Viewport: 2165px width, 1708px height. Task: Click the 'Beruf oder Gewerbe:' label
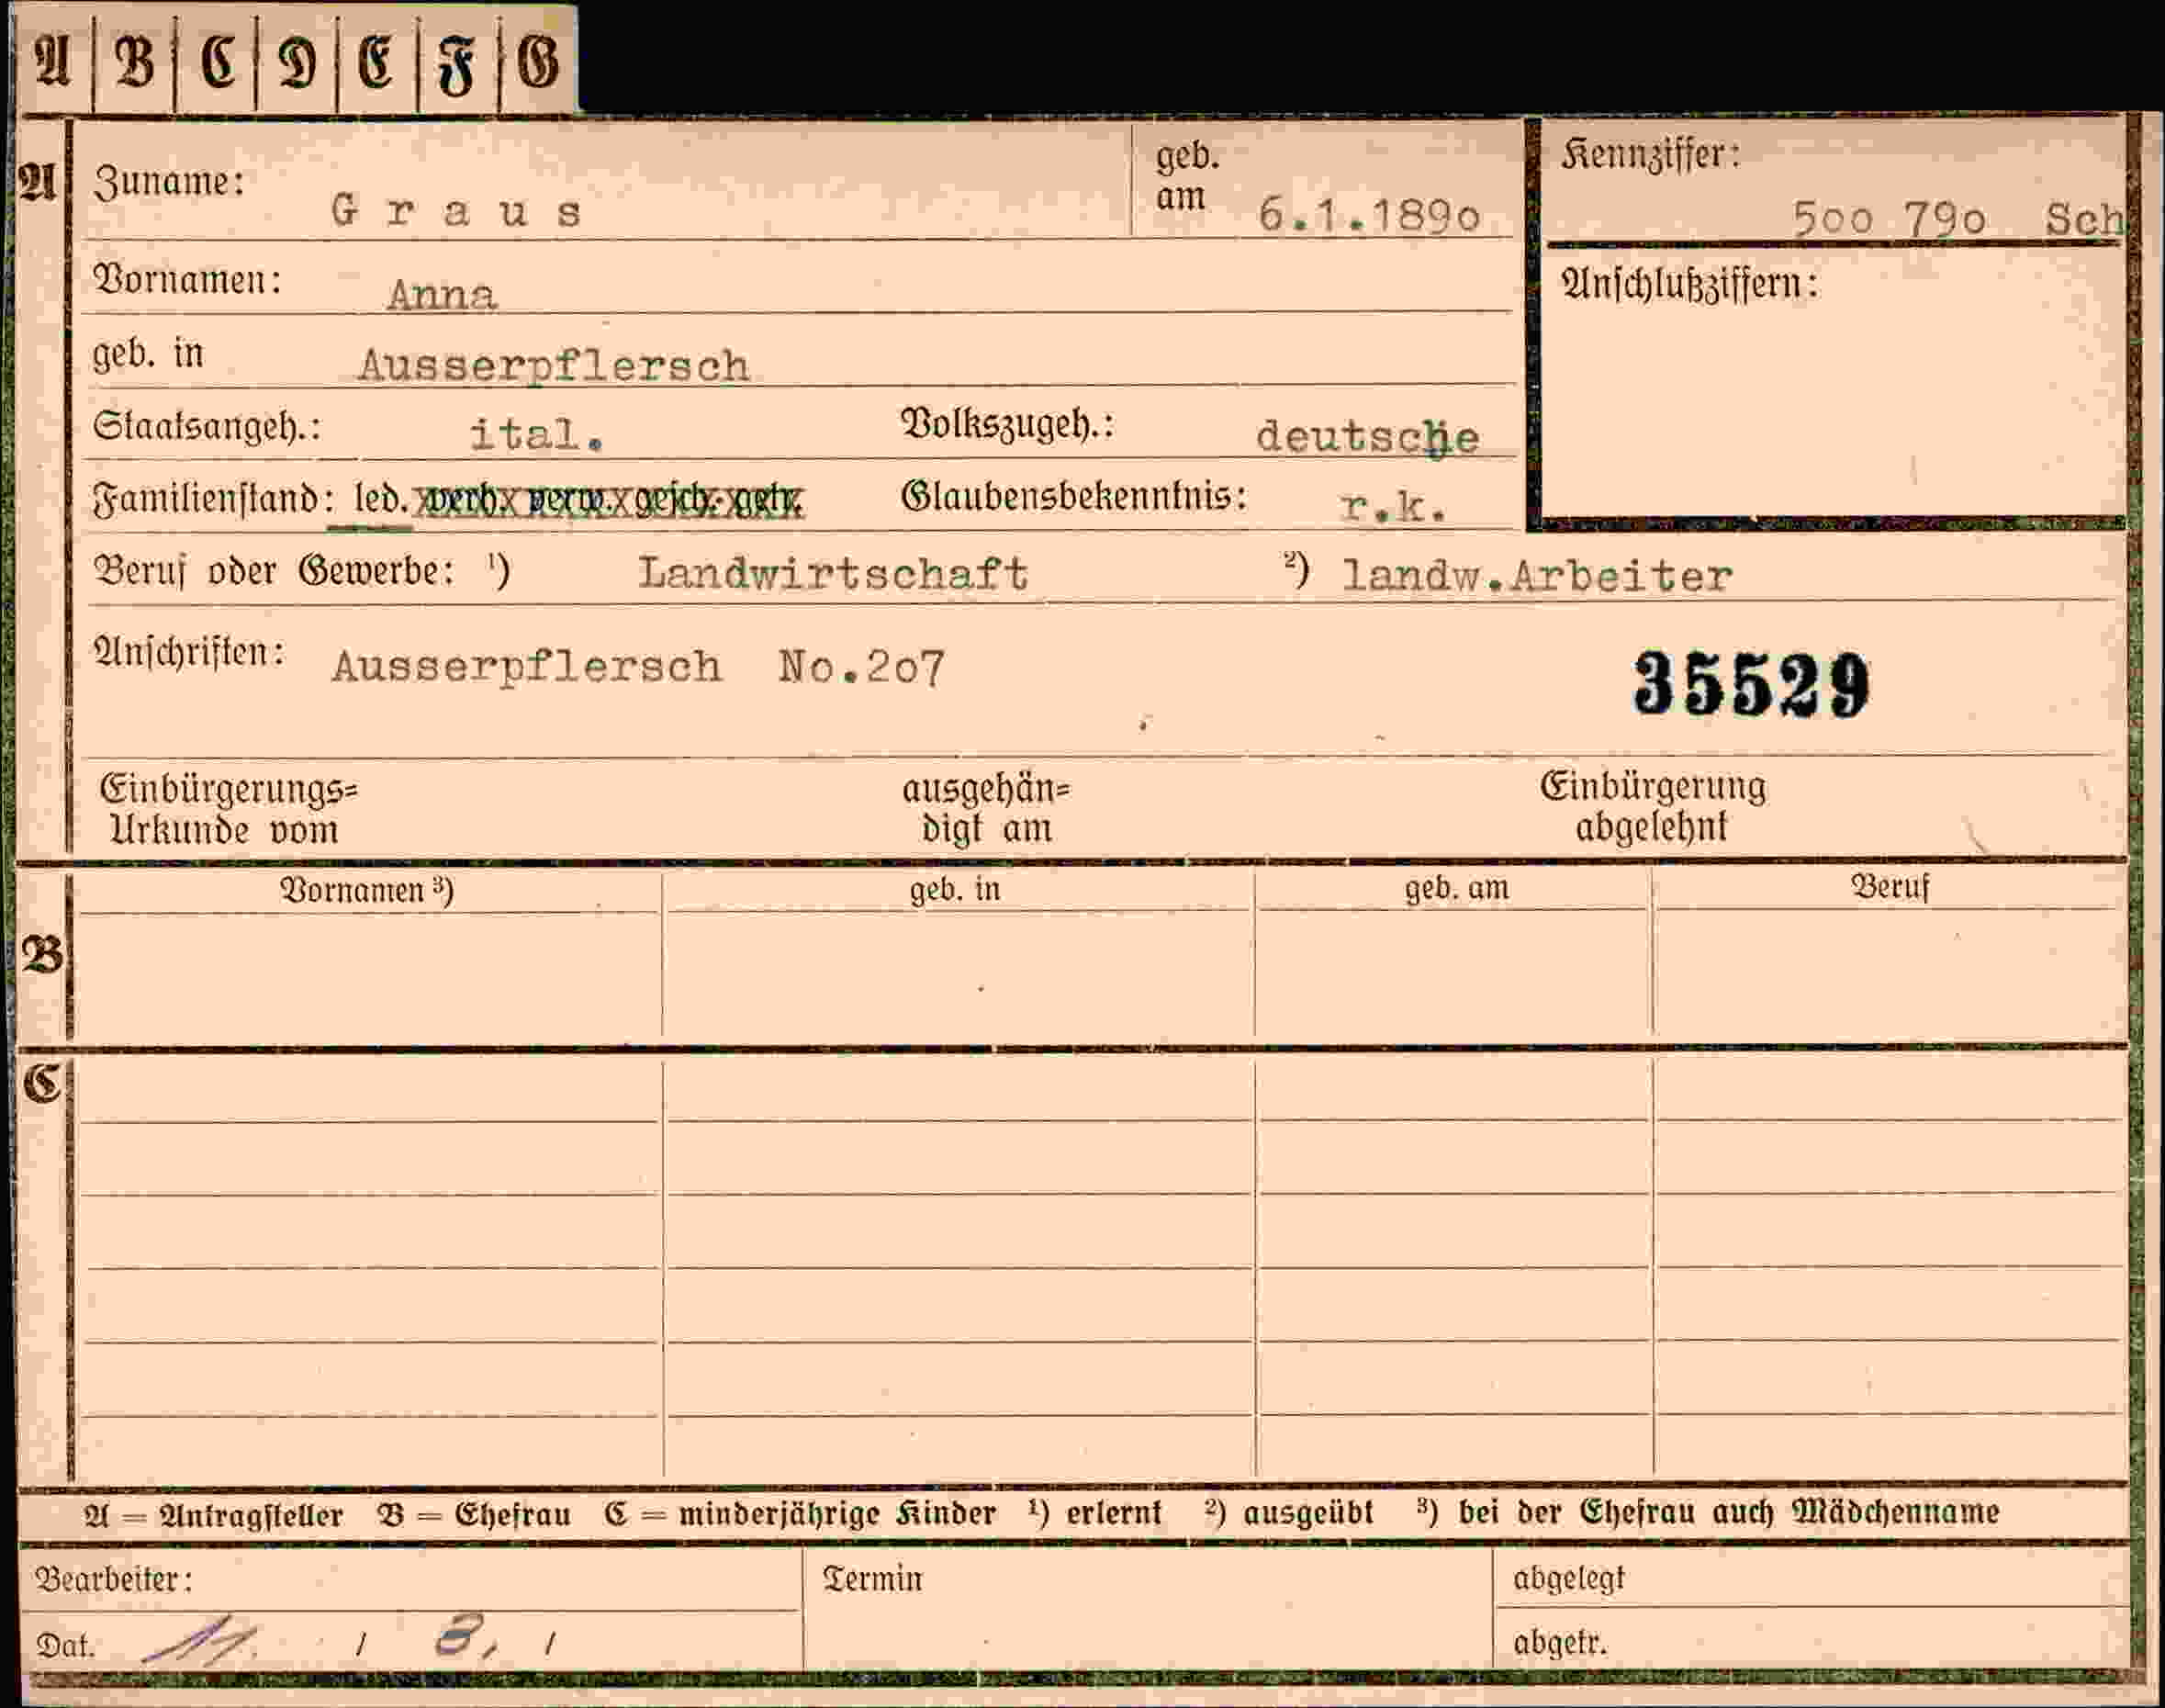(x=274, y=572)
